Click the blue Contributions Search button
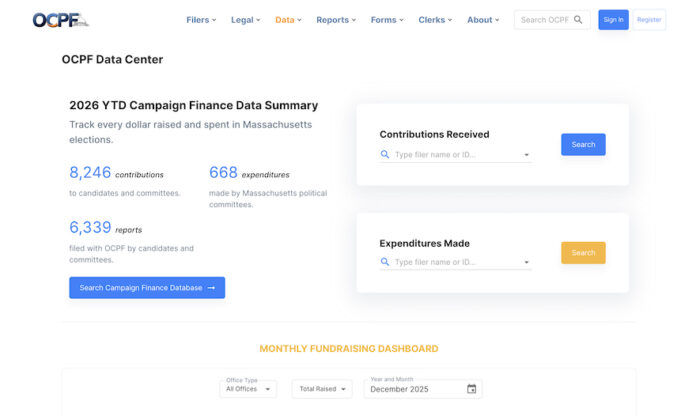The height and width of the screenshot is (416, 696). [x=583, y=145]
